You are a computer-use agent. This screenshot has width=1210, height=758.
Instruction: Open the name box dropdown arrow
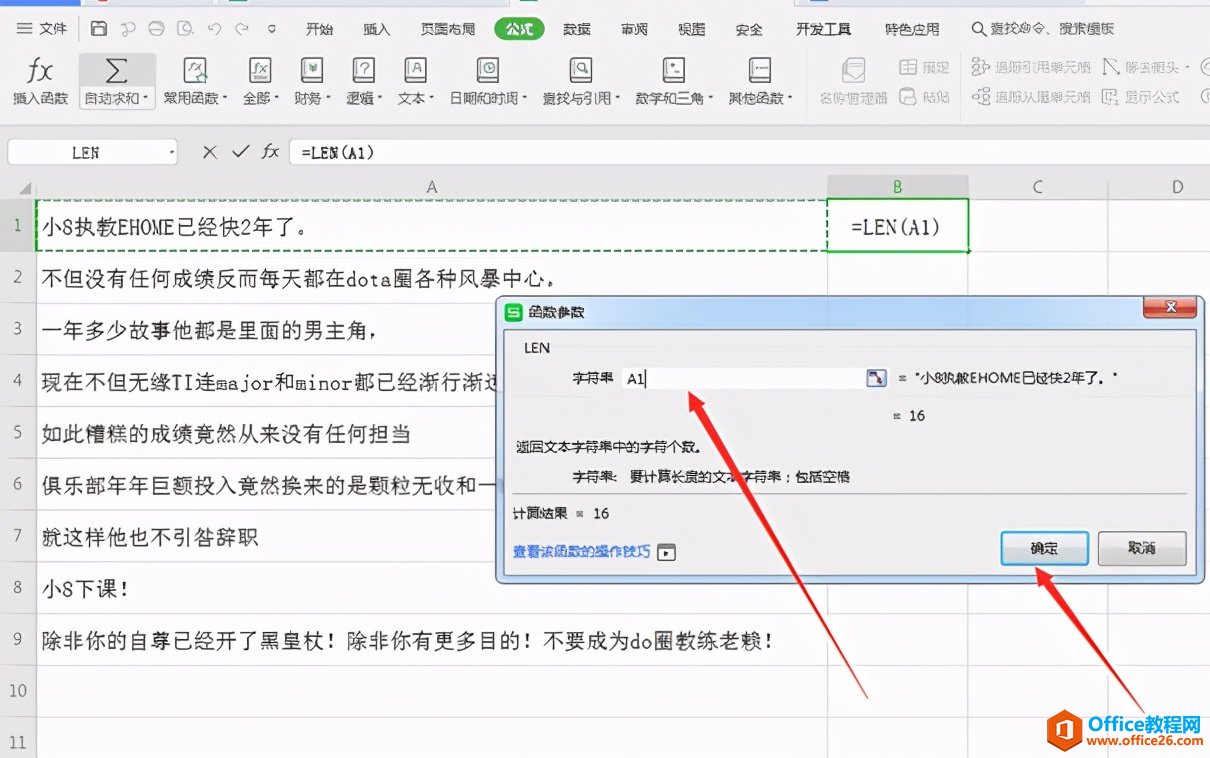coord(172,153)
